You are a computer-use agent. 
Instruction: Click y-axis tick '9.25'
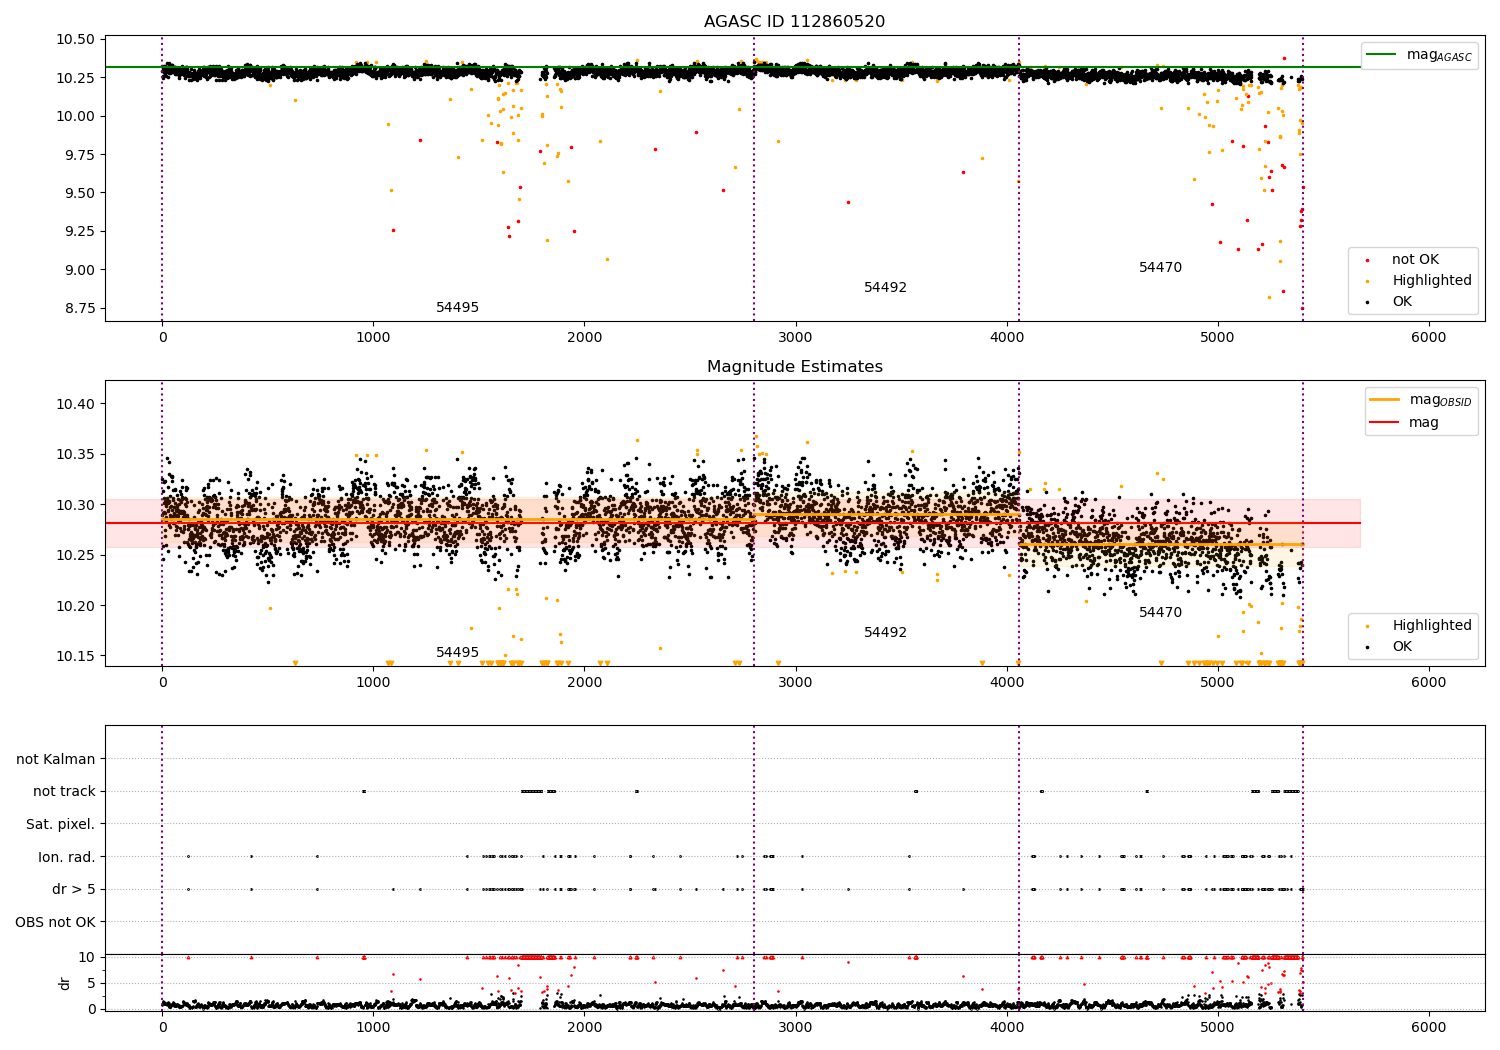81,231
